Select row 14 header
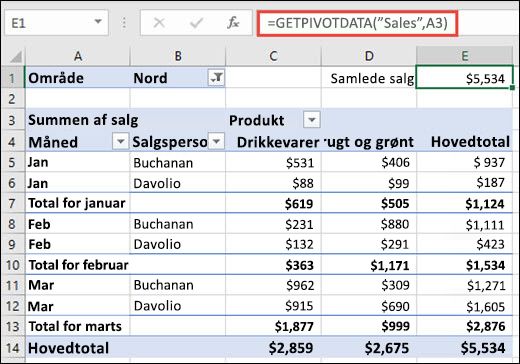The image size is (520, 364). pyautogui.click(x=13, y=348)
